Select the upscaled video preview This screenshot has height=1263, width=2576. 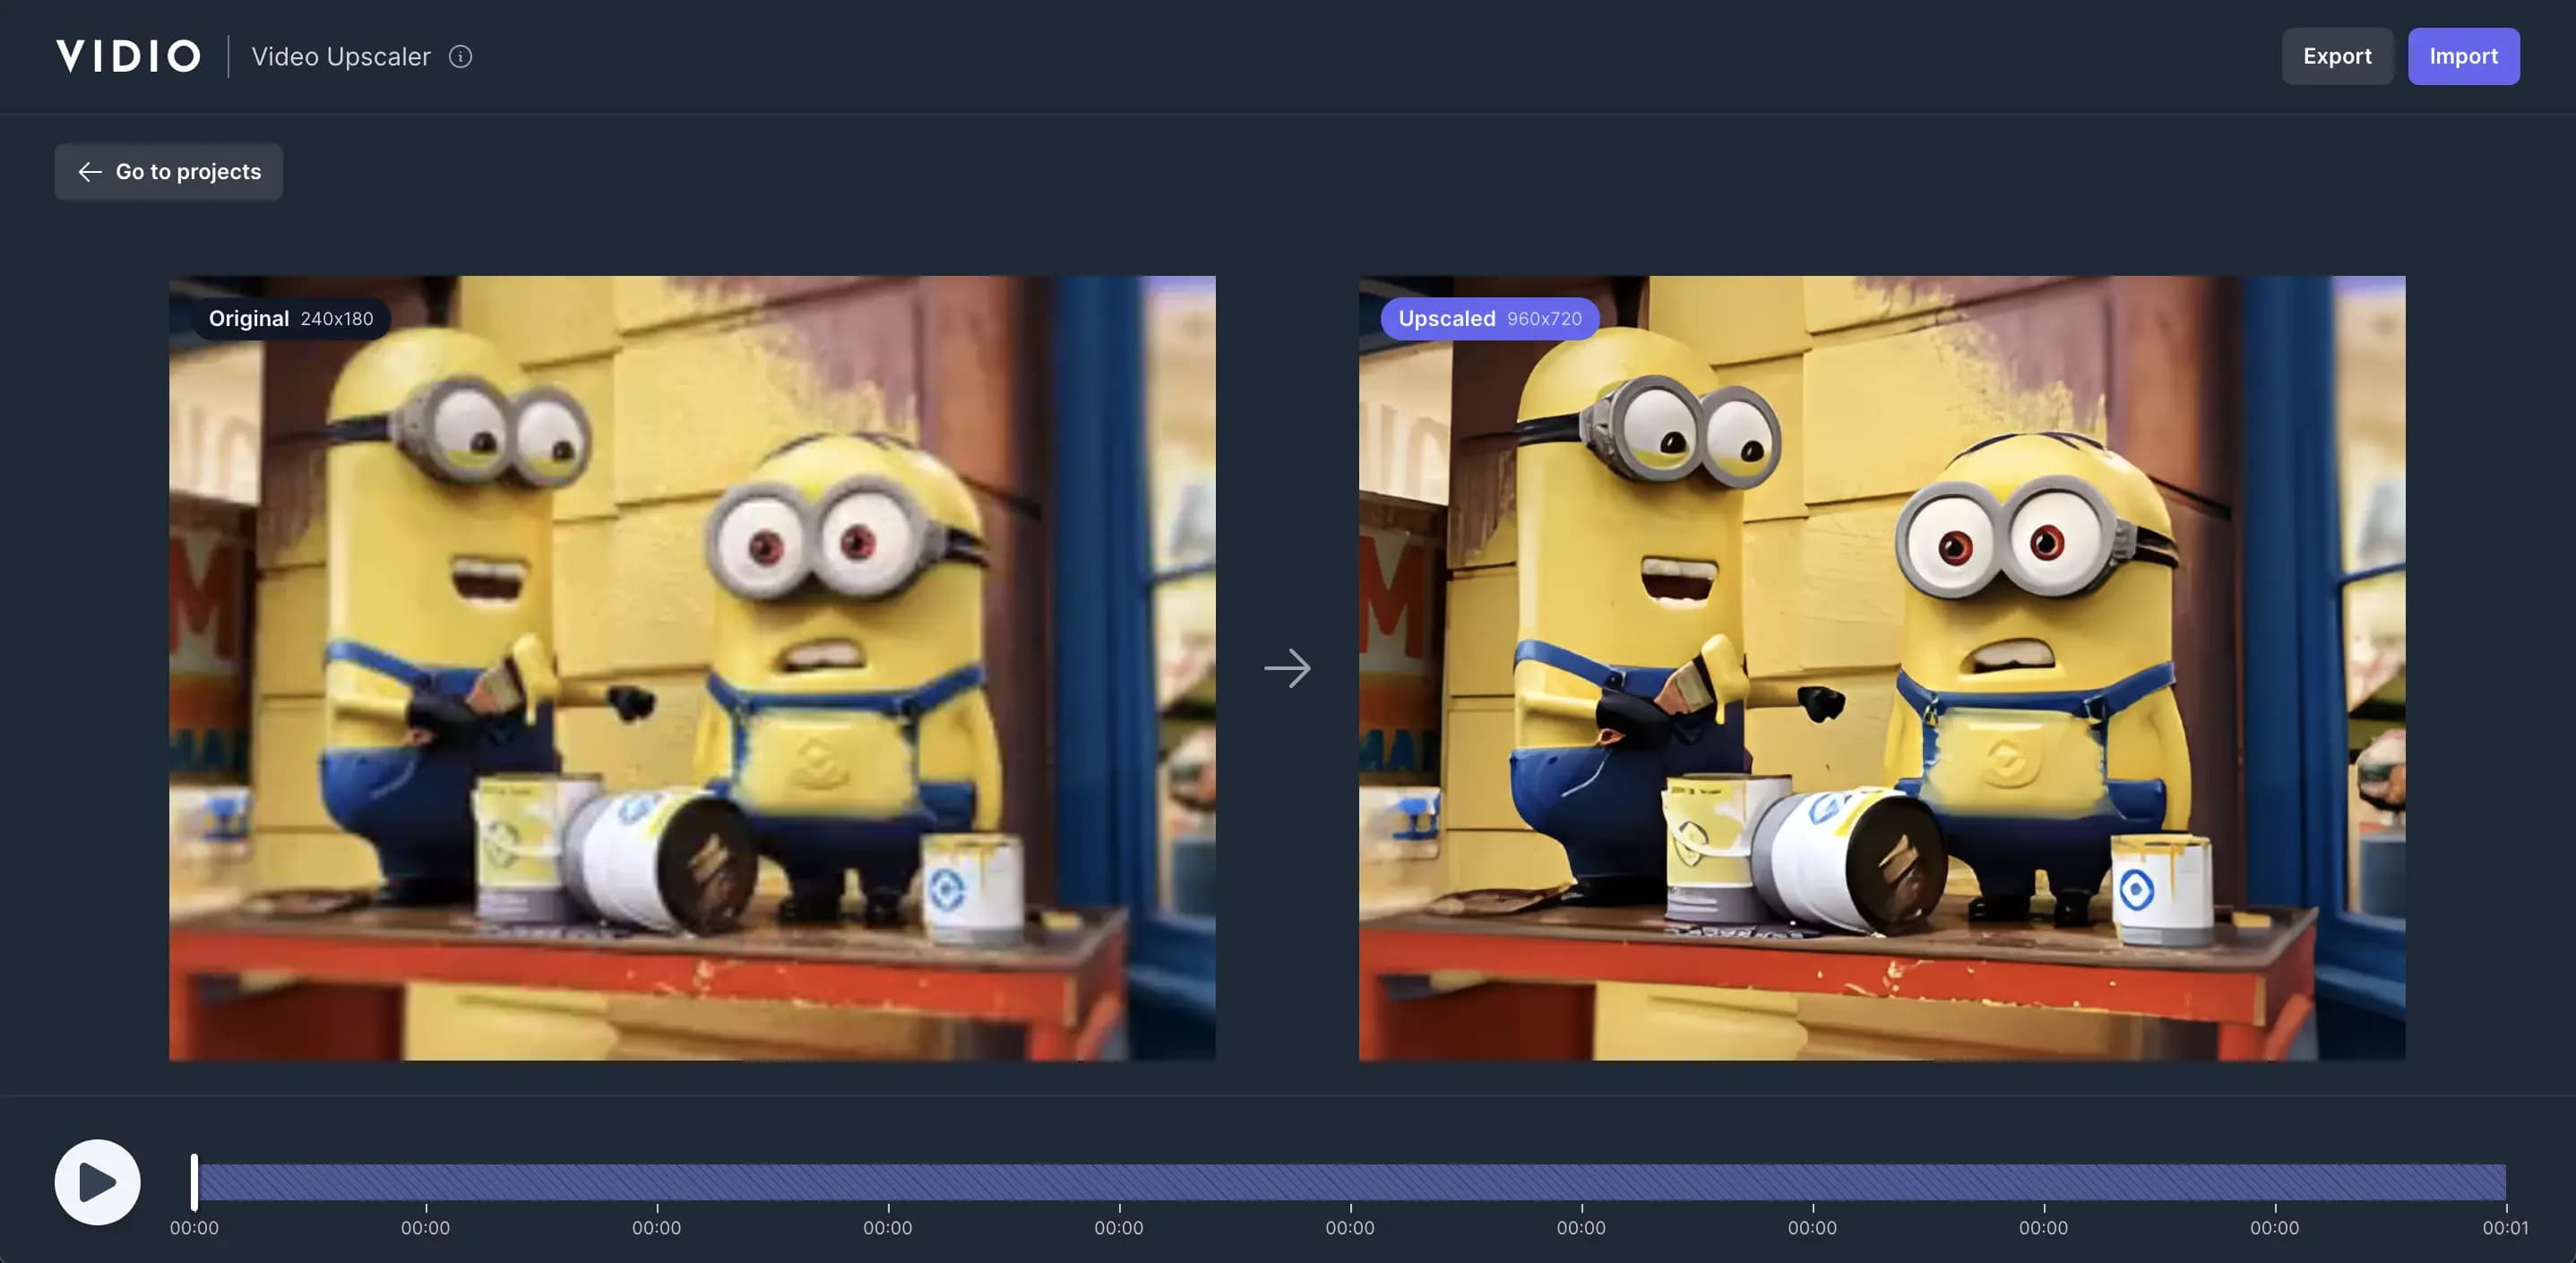[x=1882, y=668]
